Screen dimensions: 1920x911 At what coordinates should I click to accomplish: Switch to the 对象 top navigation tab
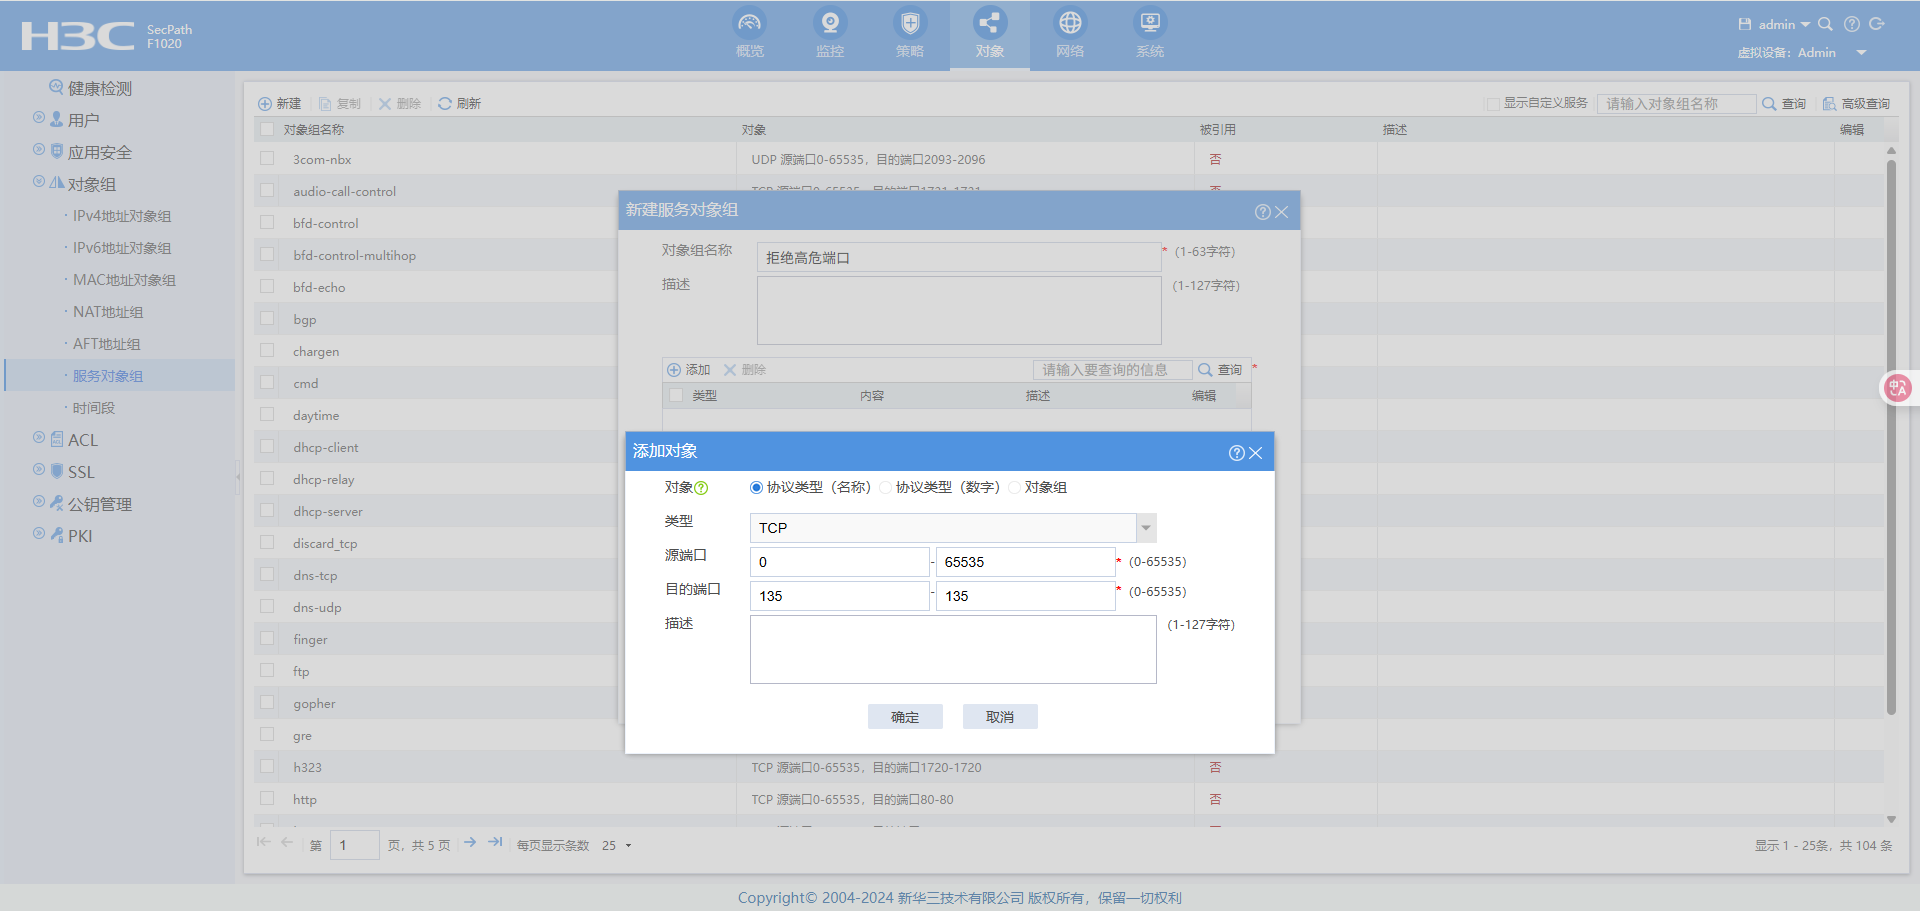tap(990, 34)
